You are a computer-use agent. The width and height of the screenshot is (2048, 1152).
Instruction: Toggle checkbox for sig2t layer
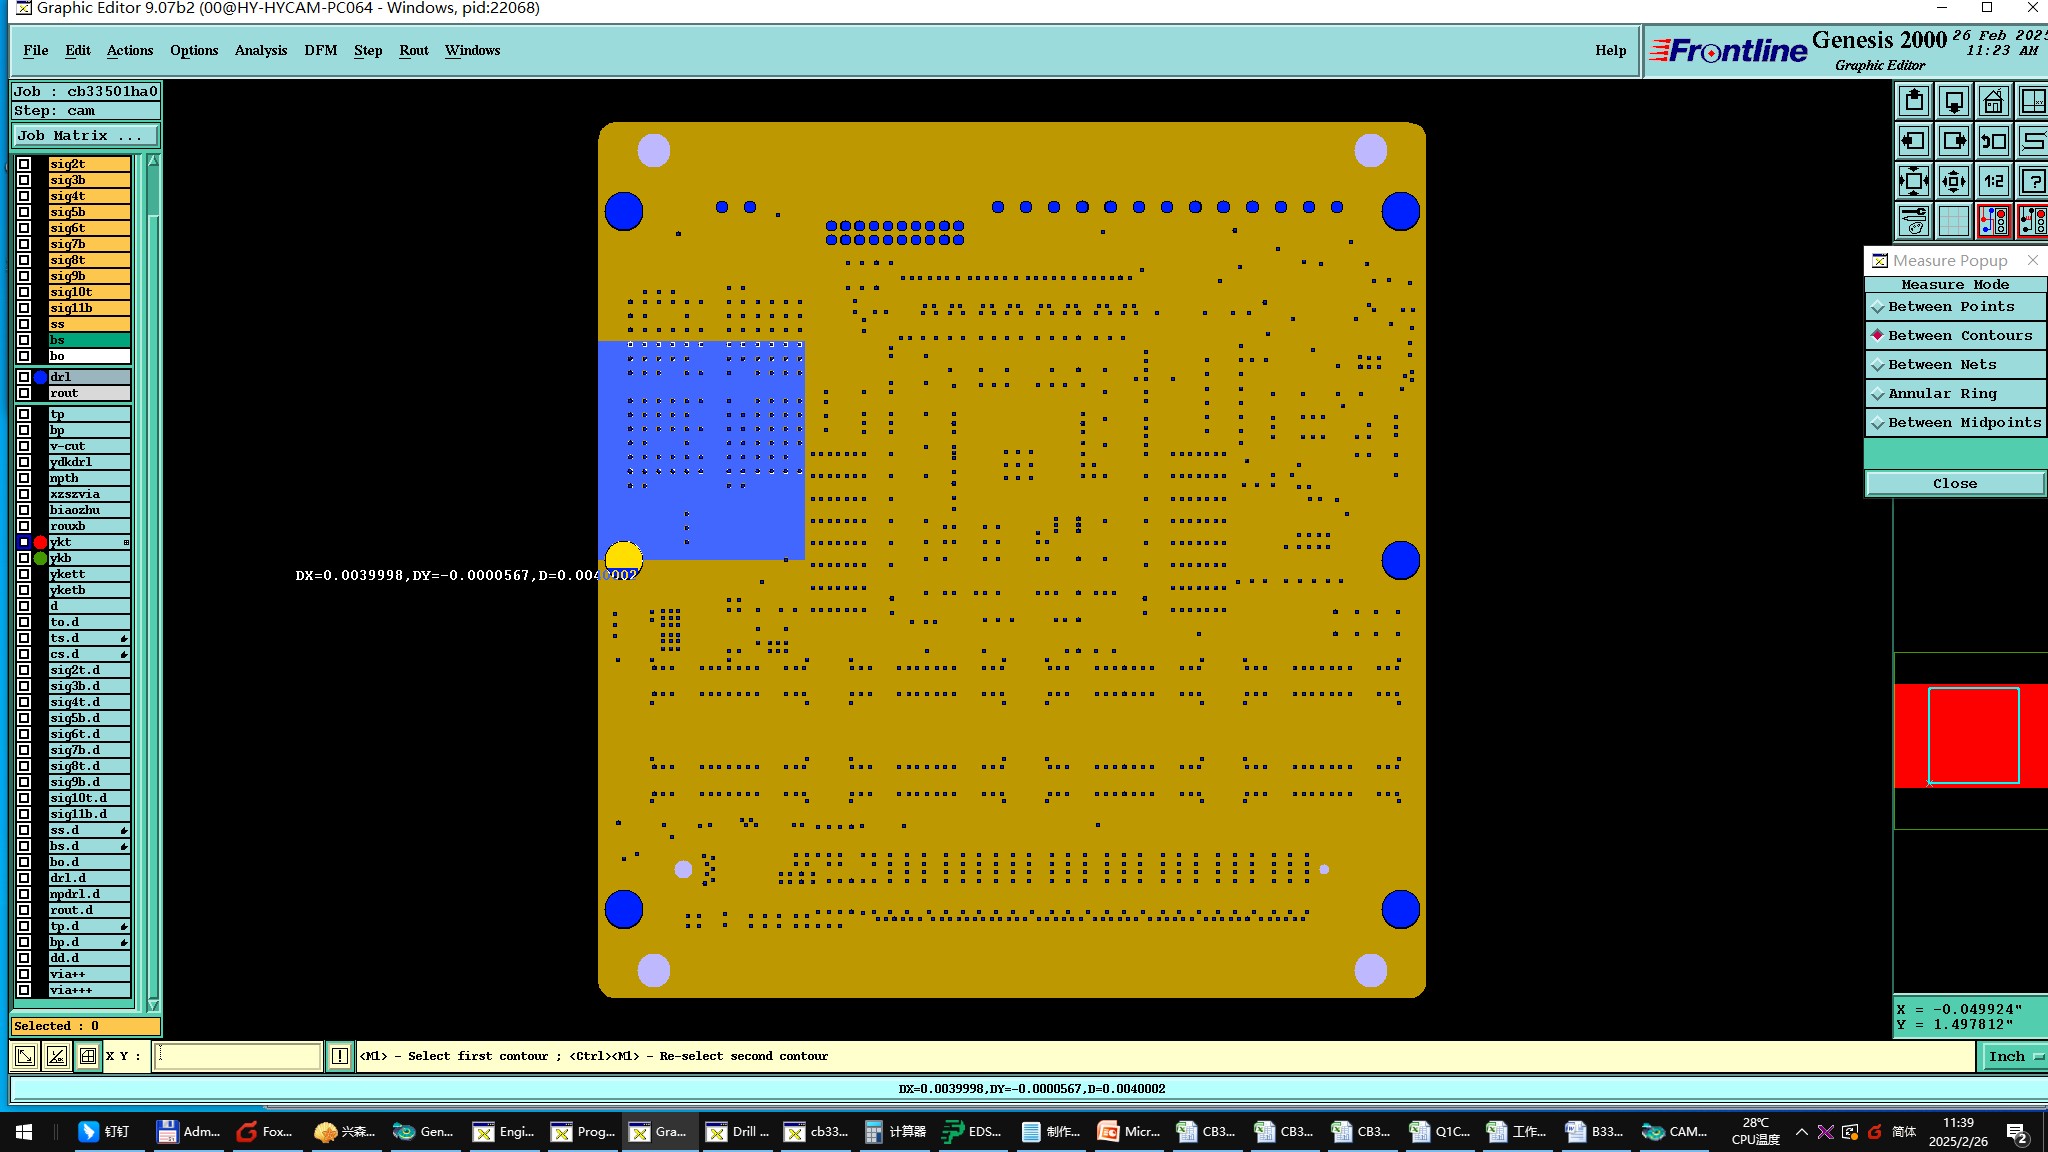pyautogui.click(x=24, y=164)
